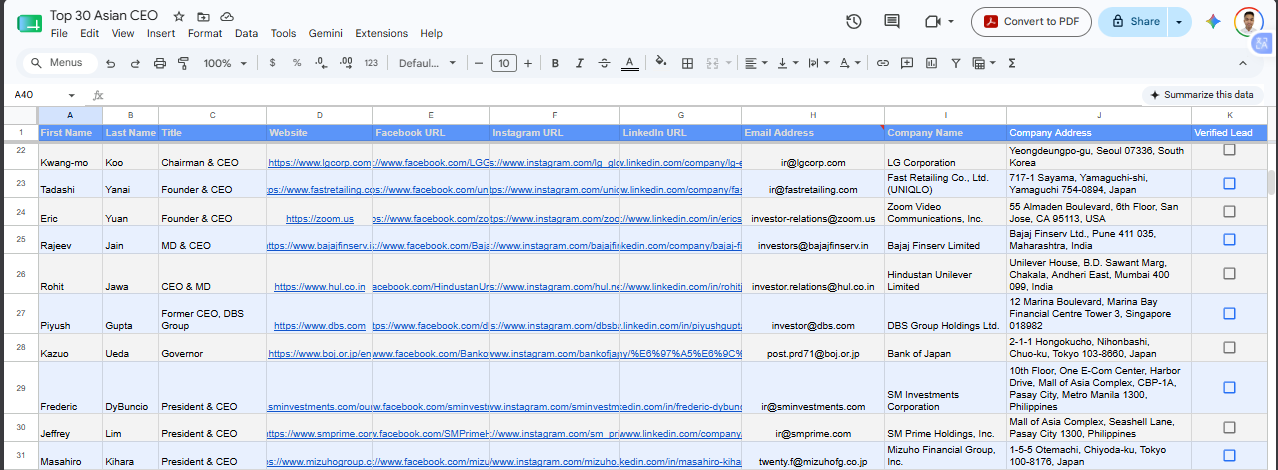Viewport: 1278px width, 470px height.
Task: Insert a chart
Action: click(x=931, y=63)
